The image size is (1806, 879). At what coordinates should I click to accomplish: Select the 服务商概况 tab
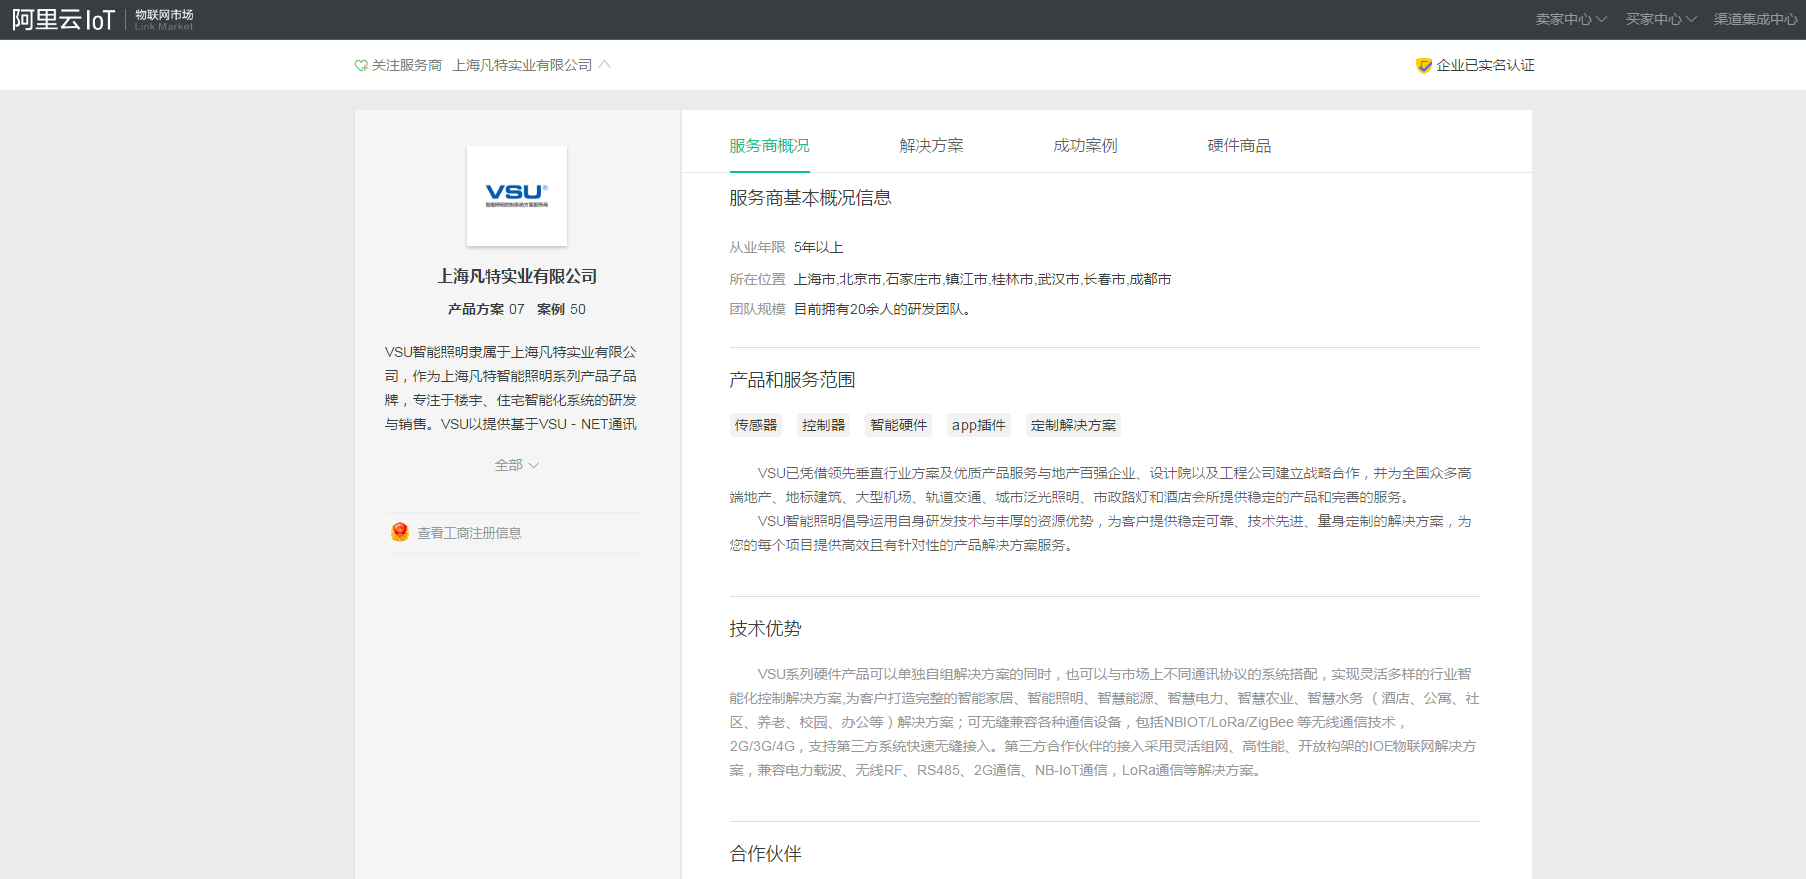coord(769,146)
